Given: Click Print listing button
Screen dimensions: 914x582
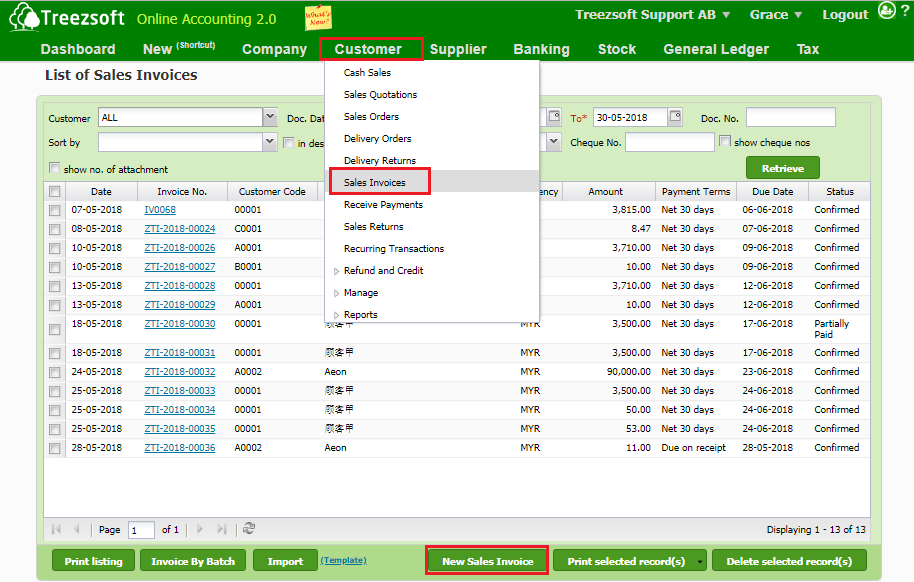Looking at the screenshot, I should (93, 562).
